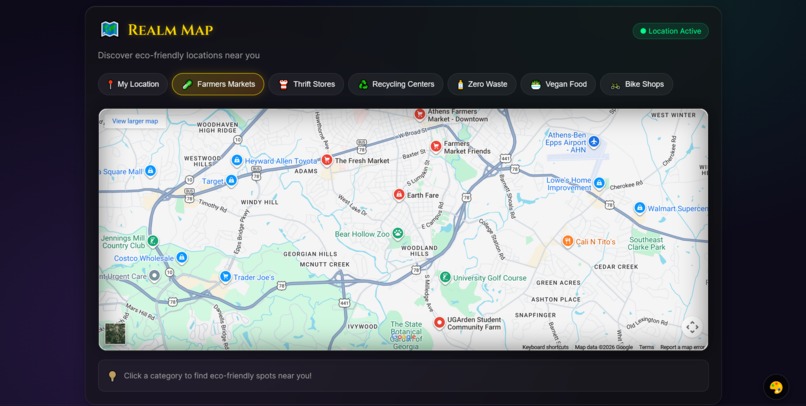The height and width of the screenshot is (406, 806).
Task: Click Athens Farmers Market Downtown pin
Action: point(419,114)
